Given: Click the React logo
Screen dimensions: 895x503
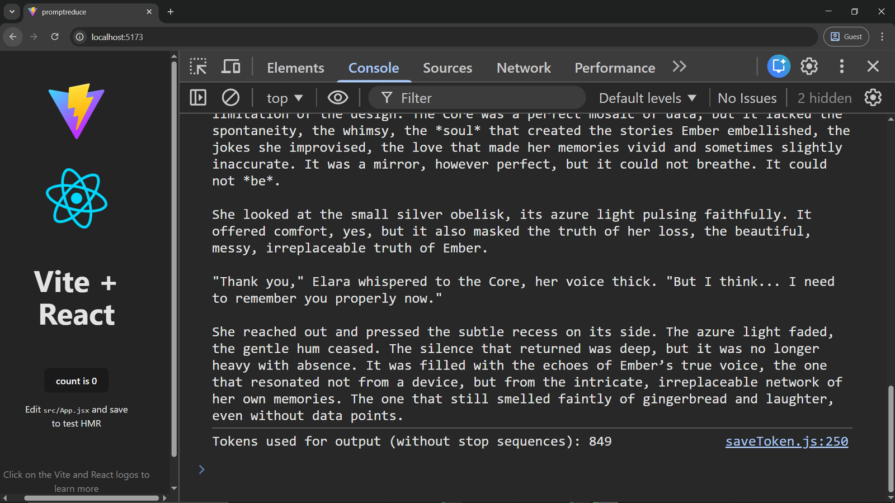Looking at the screenshot, I should point(76,197).
